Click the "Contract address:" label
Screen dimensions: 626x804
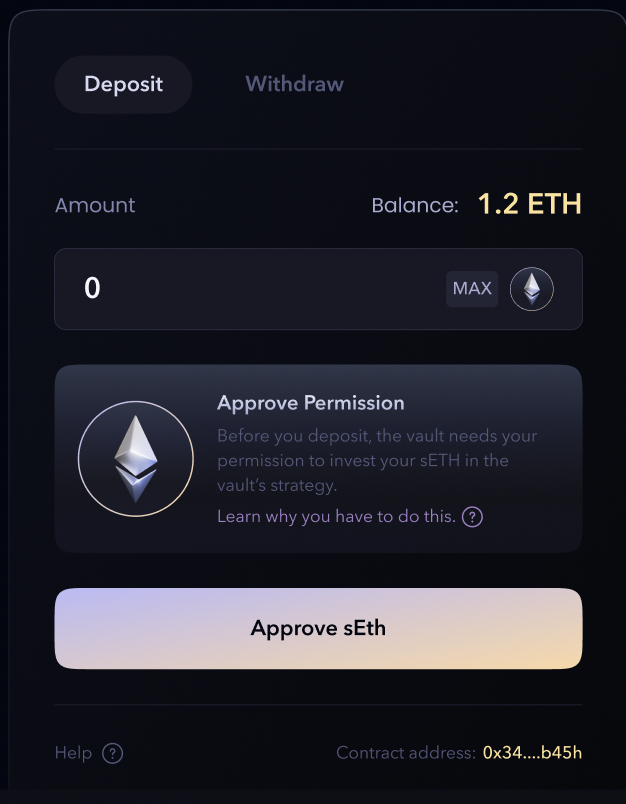pos(405,753)
